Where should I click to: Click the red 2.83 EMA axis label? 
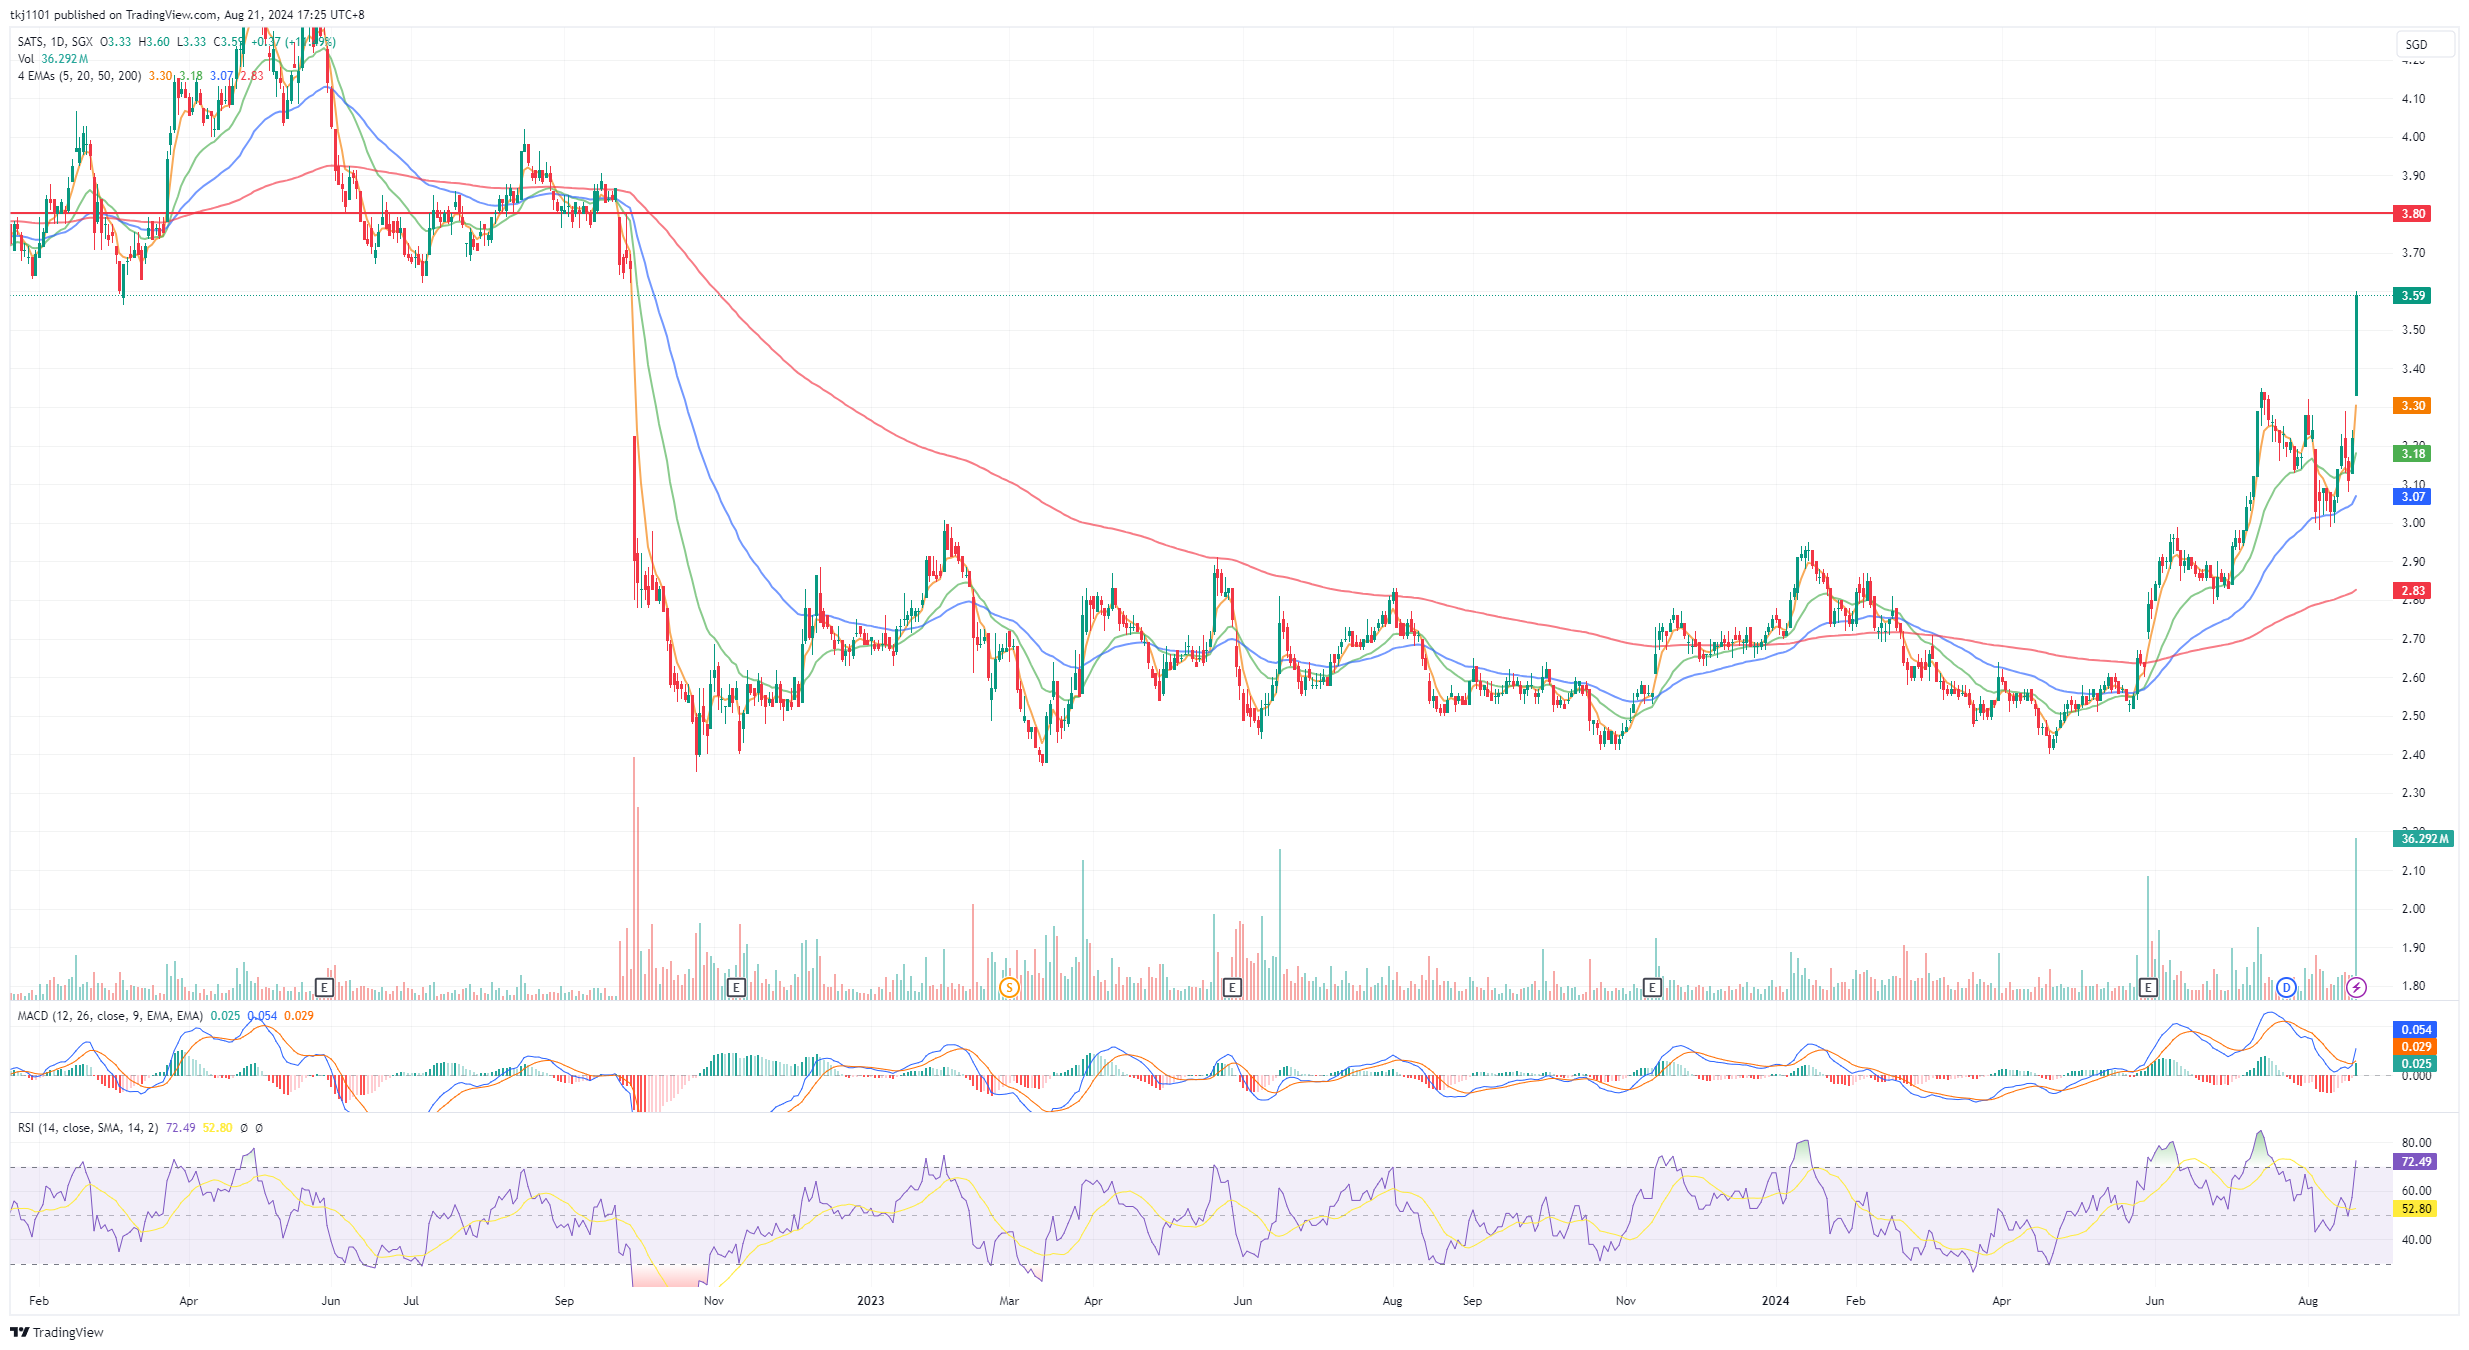2413,590
